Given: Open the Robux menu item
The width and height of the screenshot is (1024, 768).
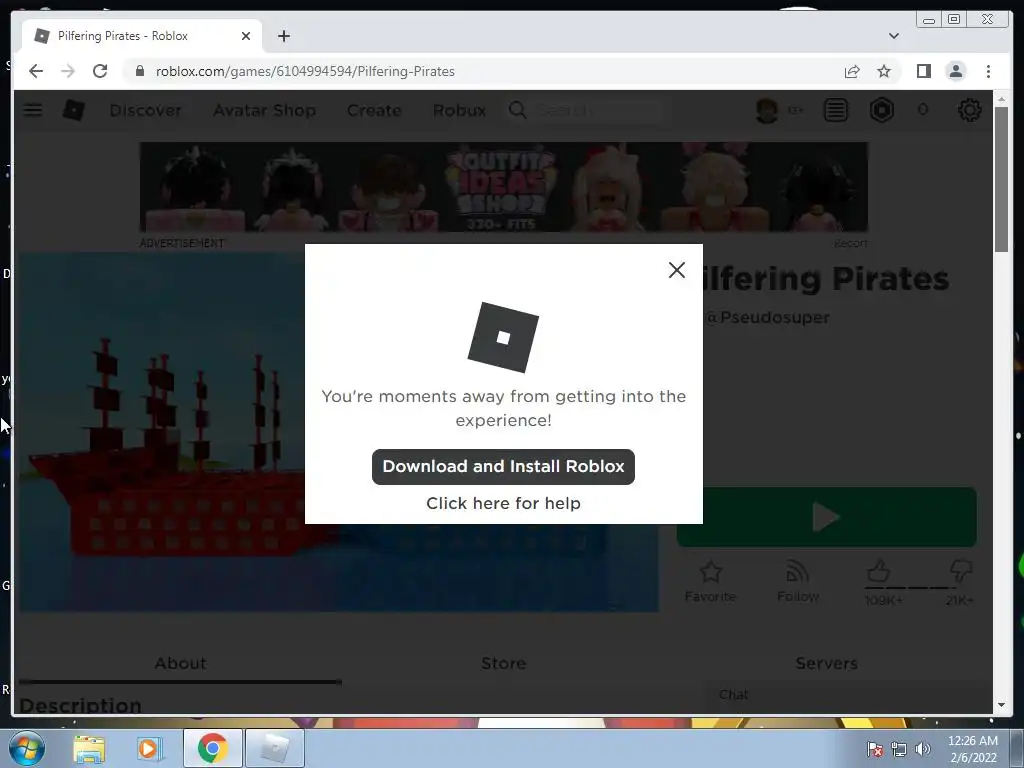Looking at the screenshot, I should (459, 110).
